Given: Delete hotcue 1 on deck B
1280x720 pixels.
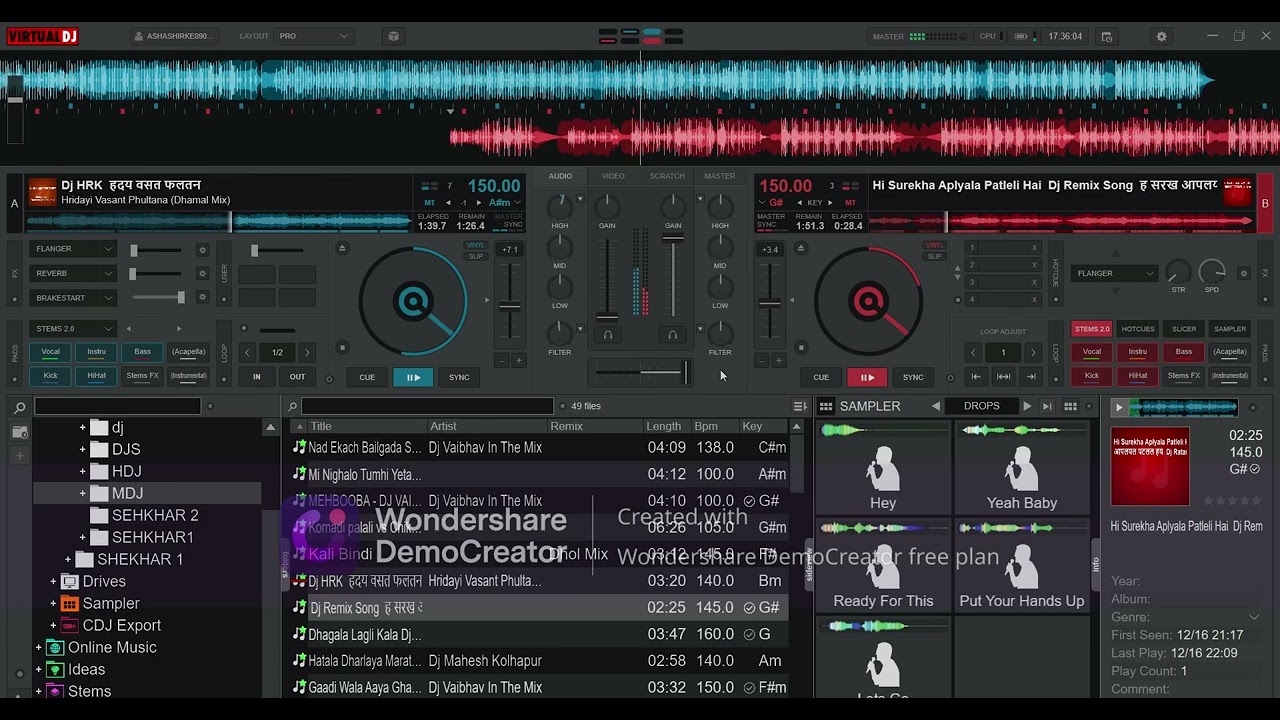Looking at the screenshot, I should [x=1034, y=247].
